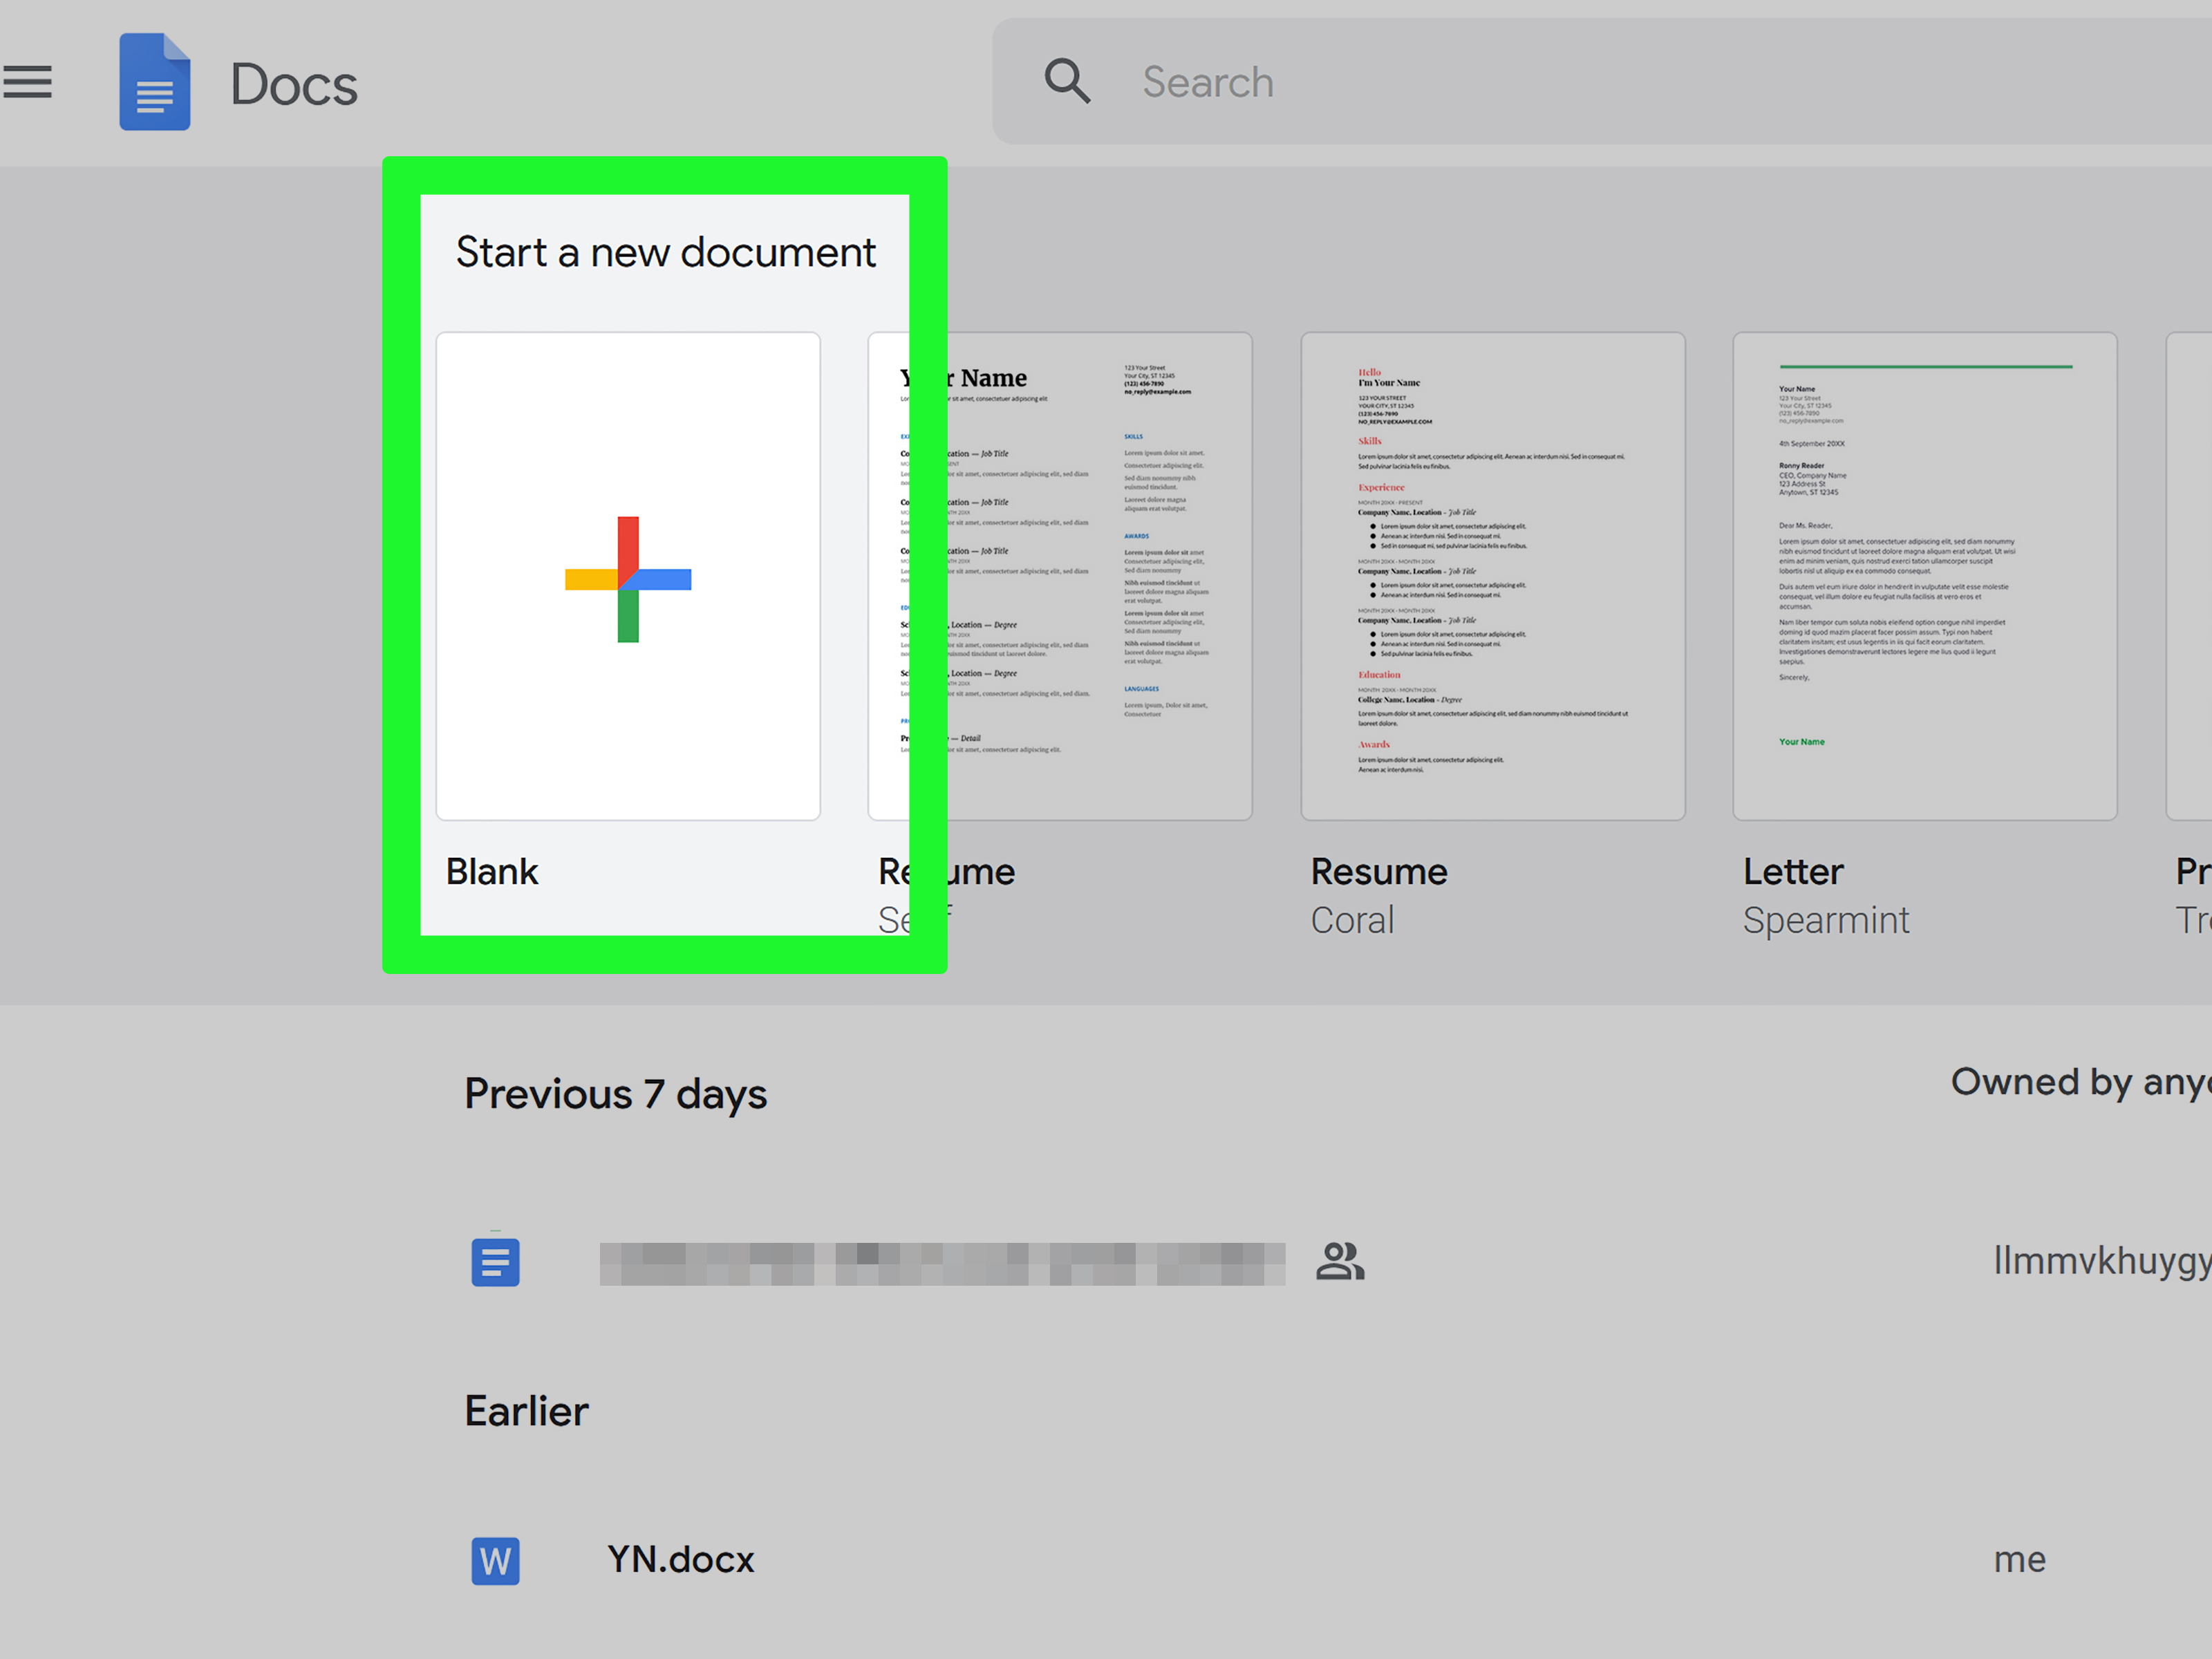The width and height of the screenshot is (2212, 1659).
Task: Click the shared people icon
Action: (1339, 1261)
